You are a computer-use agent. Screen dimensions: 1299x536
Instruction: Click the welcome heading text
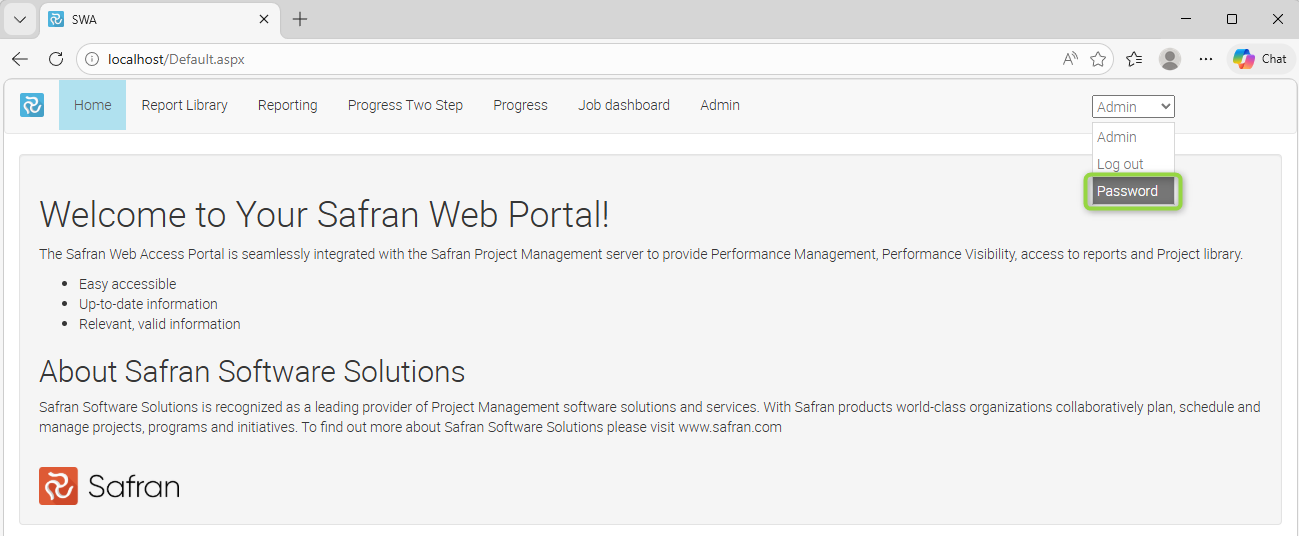coord(324,214)
